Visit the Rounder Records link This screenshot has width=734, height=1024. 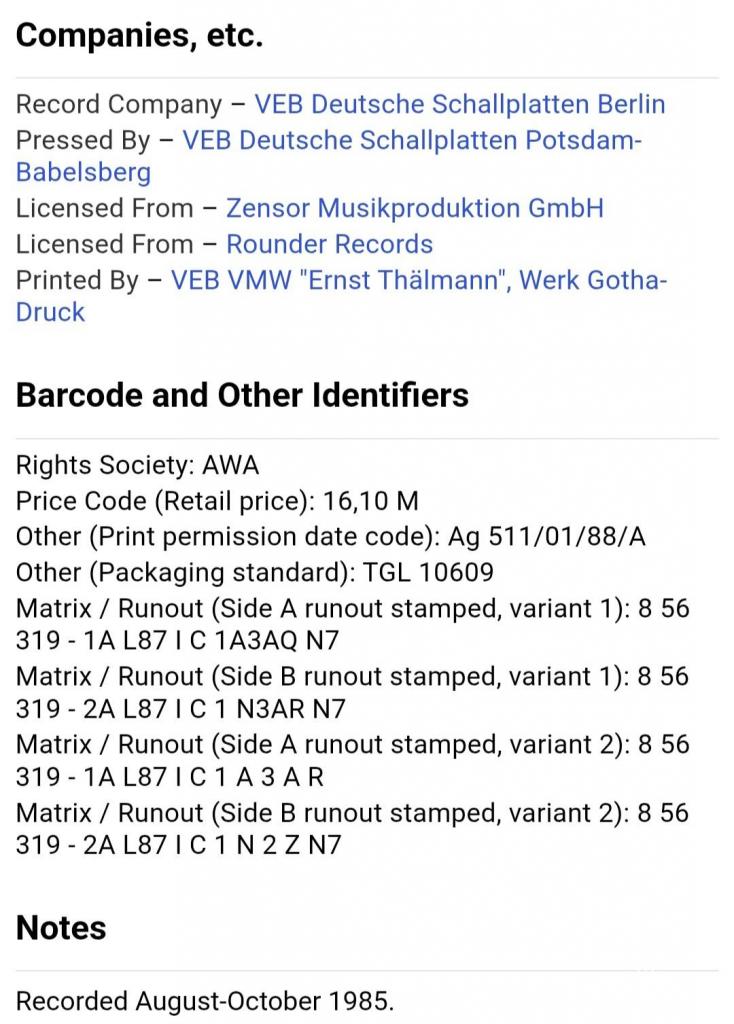[329, 244]
